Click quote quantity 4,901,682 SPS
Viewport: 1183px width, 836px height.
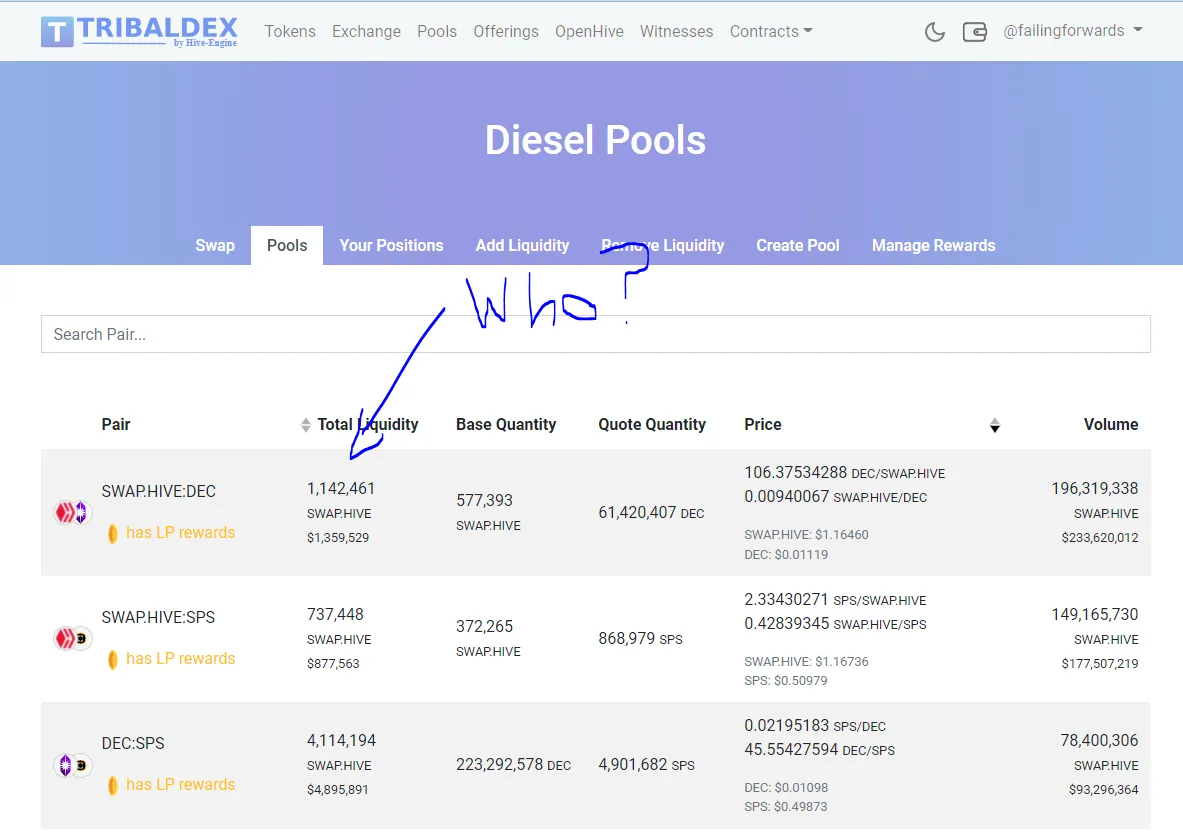646,764
